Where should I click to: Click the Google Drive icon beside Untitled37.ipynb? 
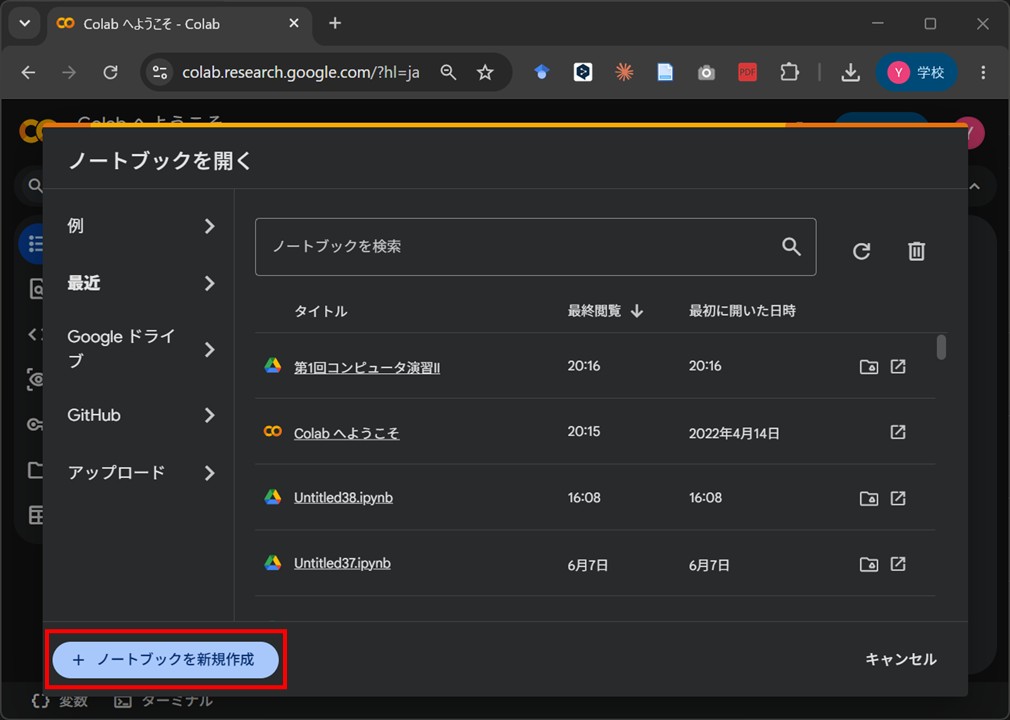coord(273,562)
